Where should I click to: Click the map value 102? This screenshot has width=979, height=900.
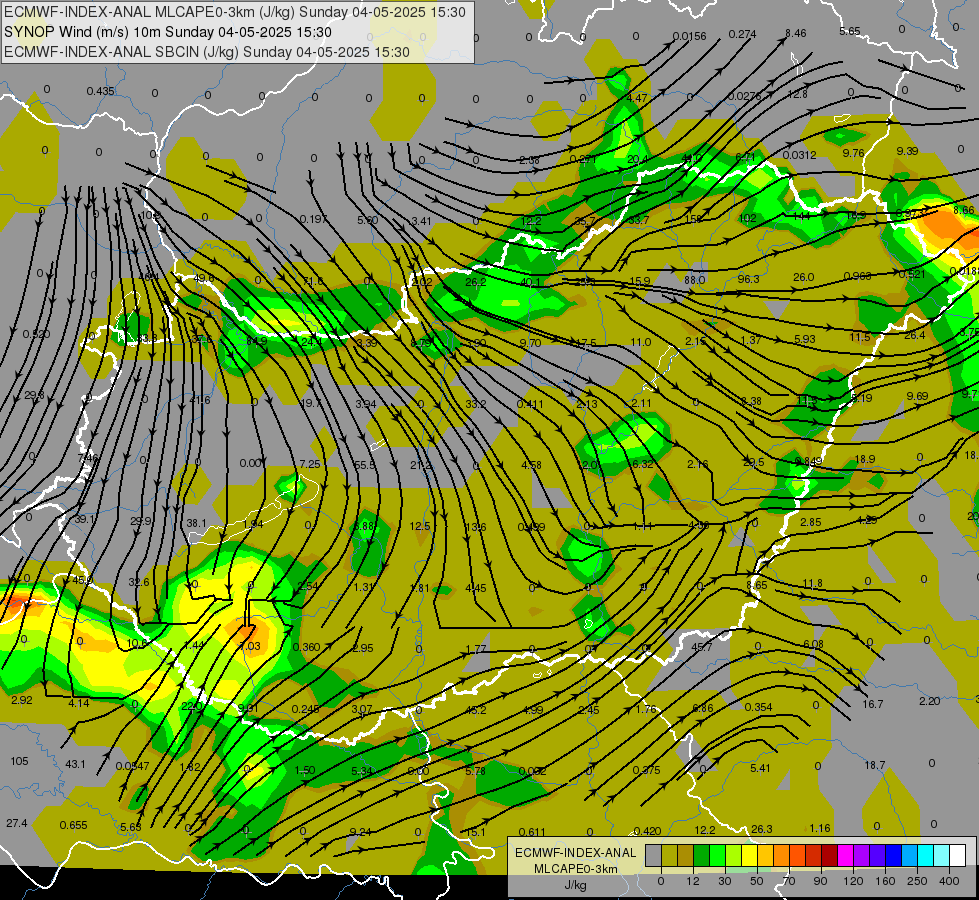(x=747, y=218)
